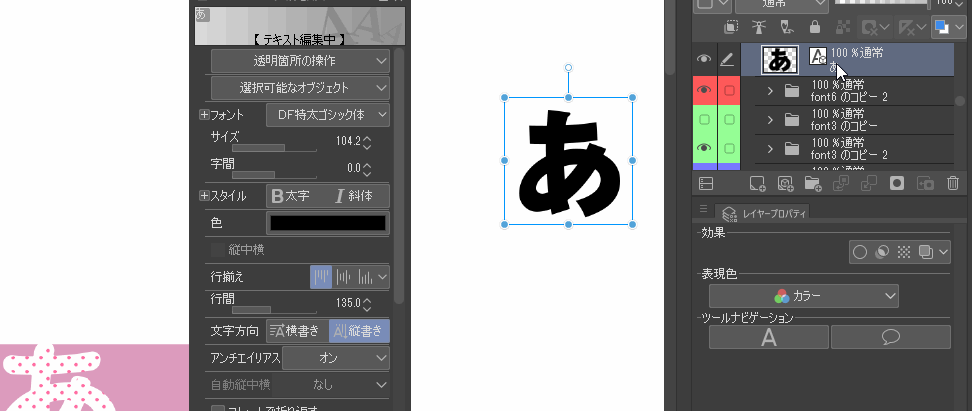Adjust the 行間 line spacing slider
The image size is (972, 411).
(x=274, y=309)
